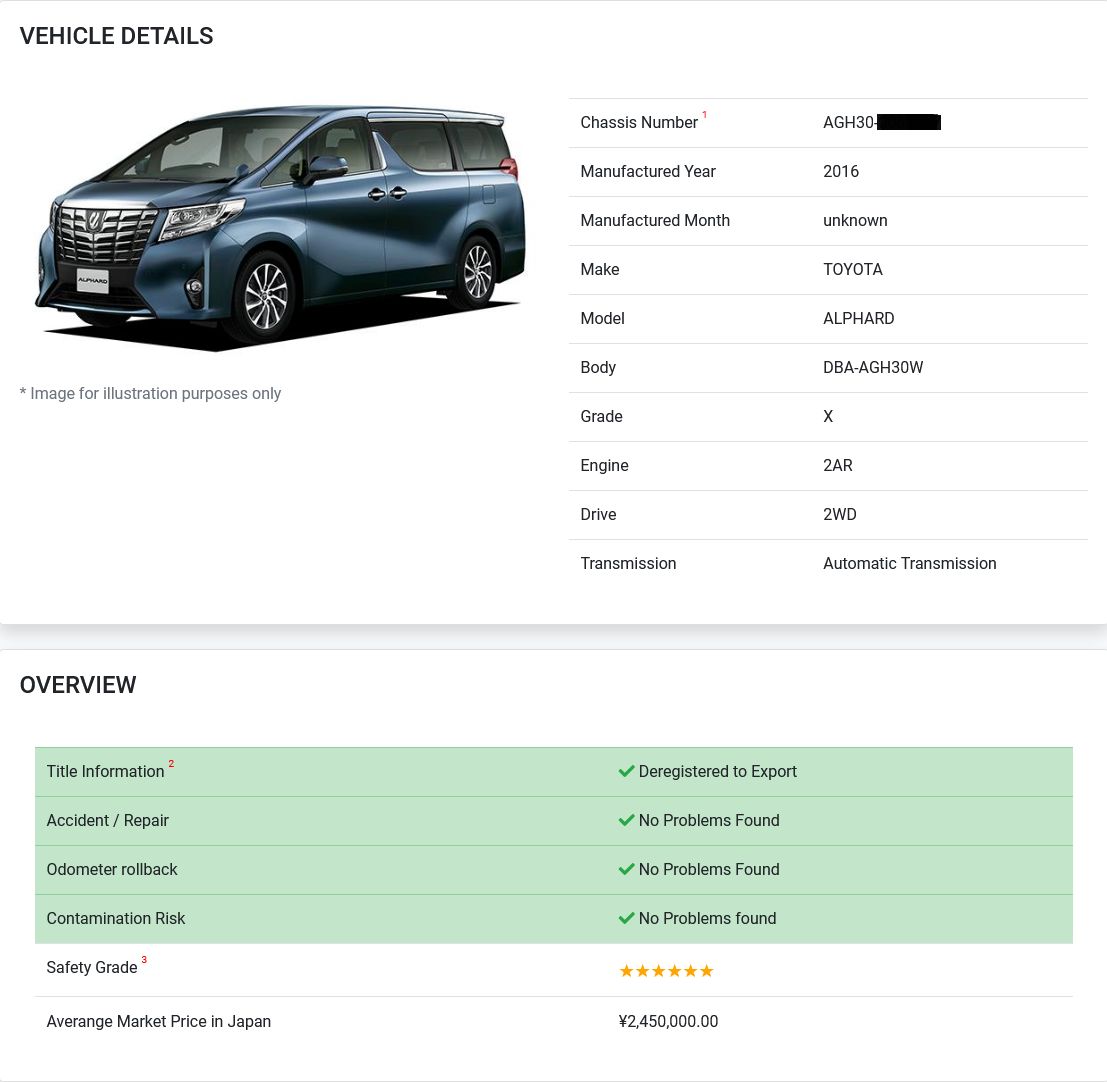Viewport: 1107px width, 1082px height.
Task: Click the Contamination Risk checkmark icon
Action: [x=627, y=918]
